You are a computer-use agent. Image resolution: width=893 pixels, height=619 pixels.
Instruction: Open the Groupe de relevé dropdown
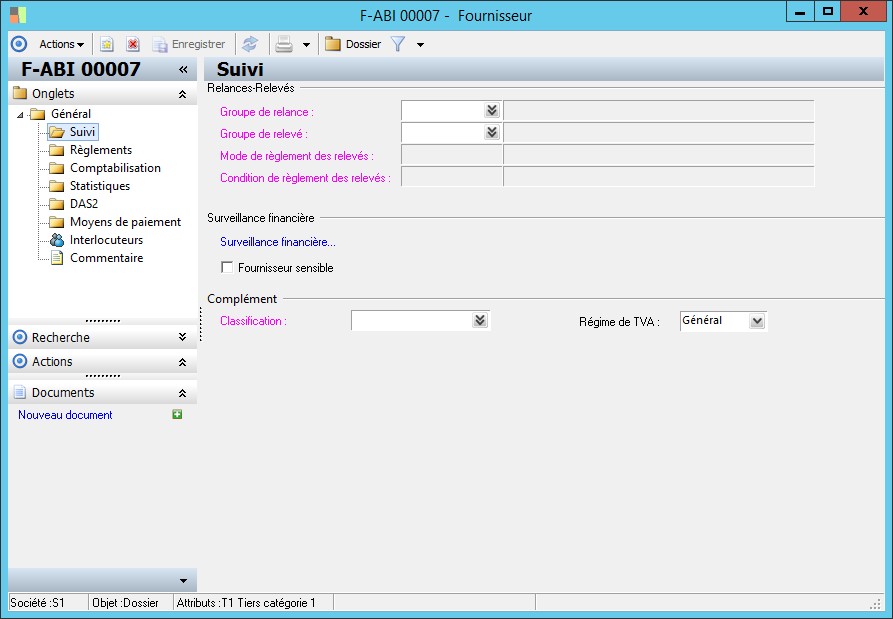click(491, 132)
